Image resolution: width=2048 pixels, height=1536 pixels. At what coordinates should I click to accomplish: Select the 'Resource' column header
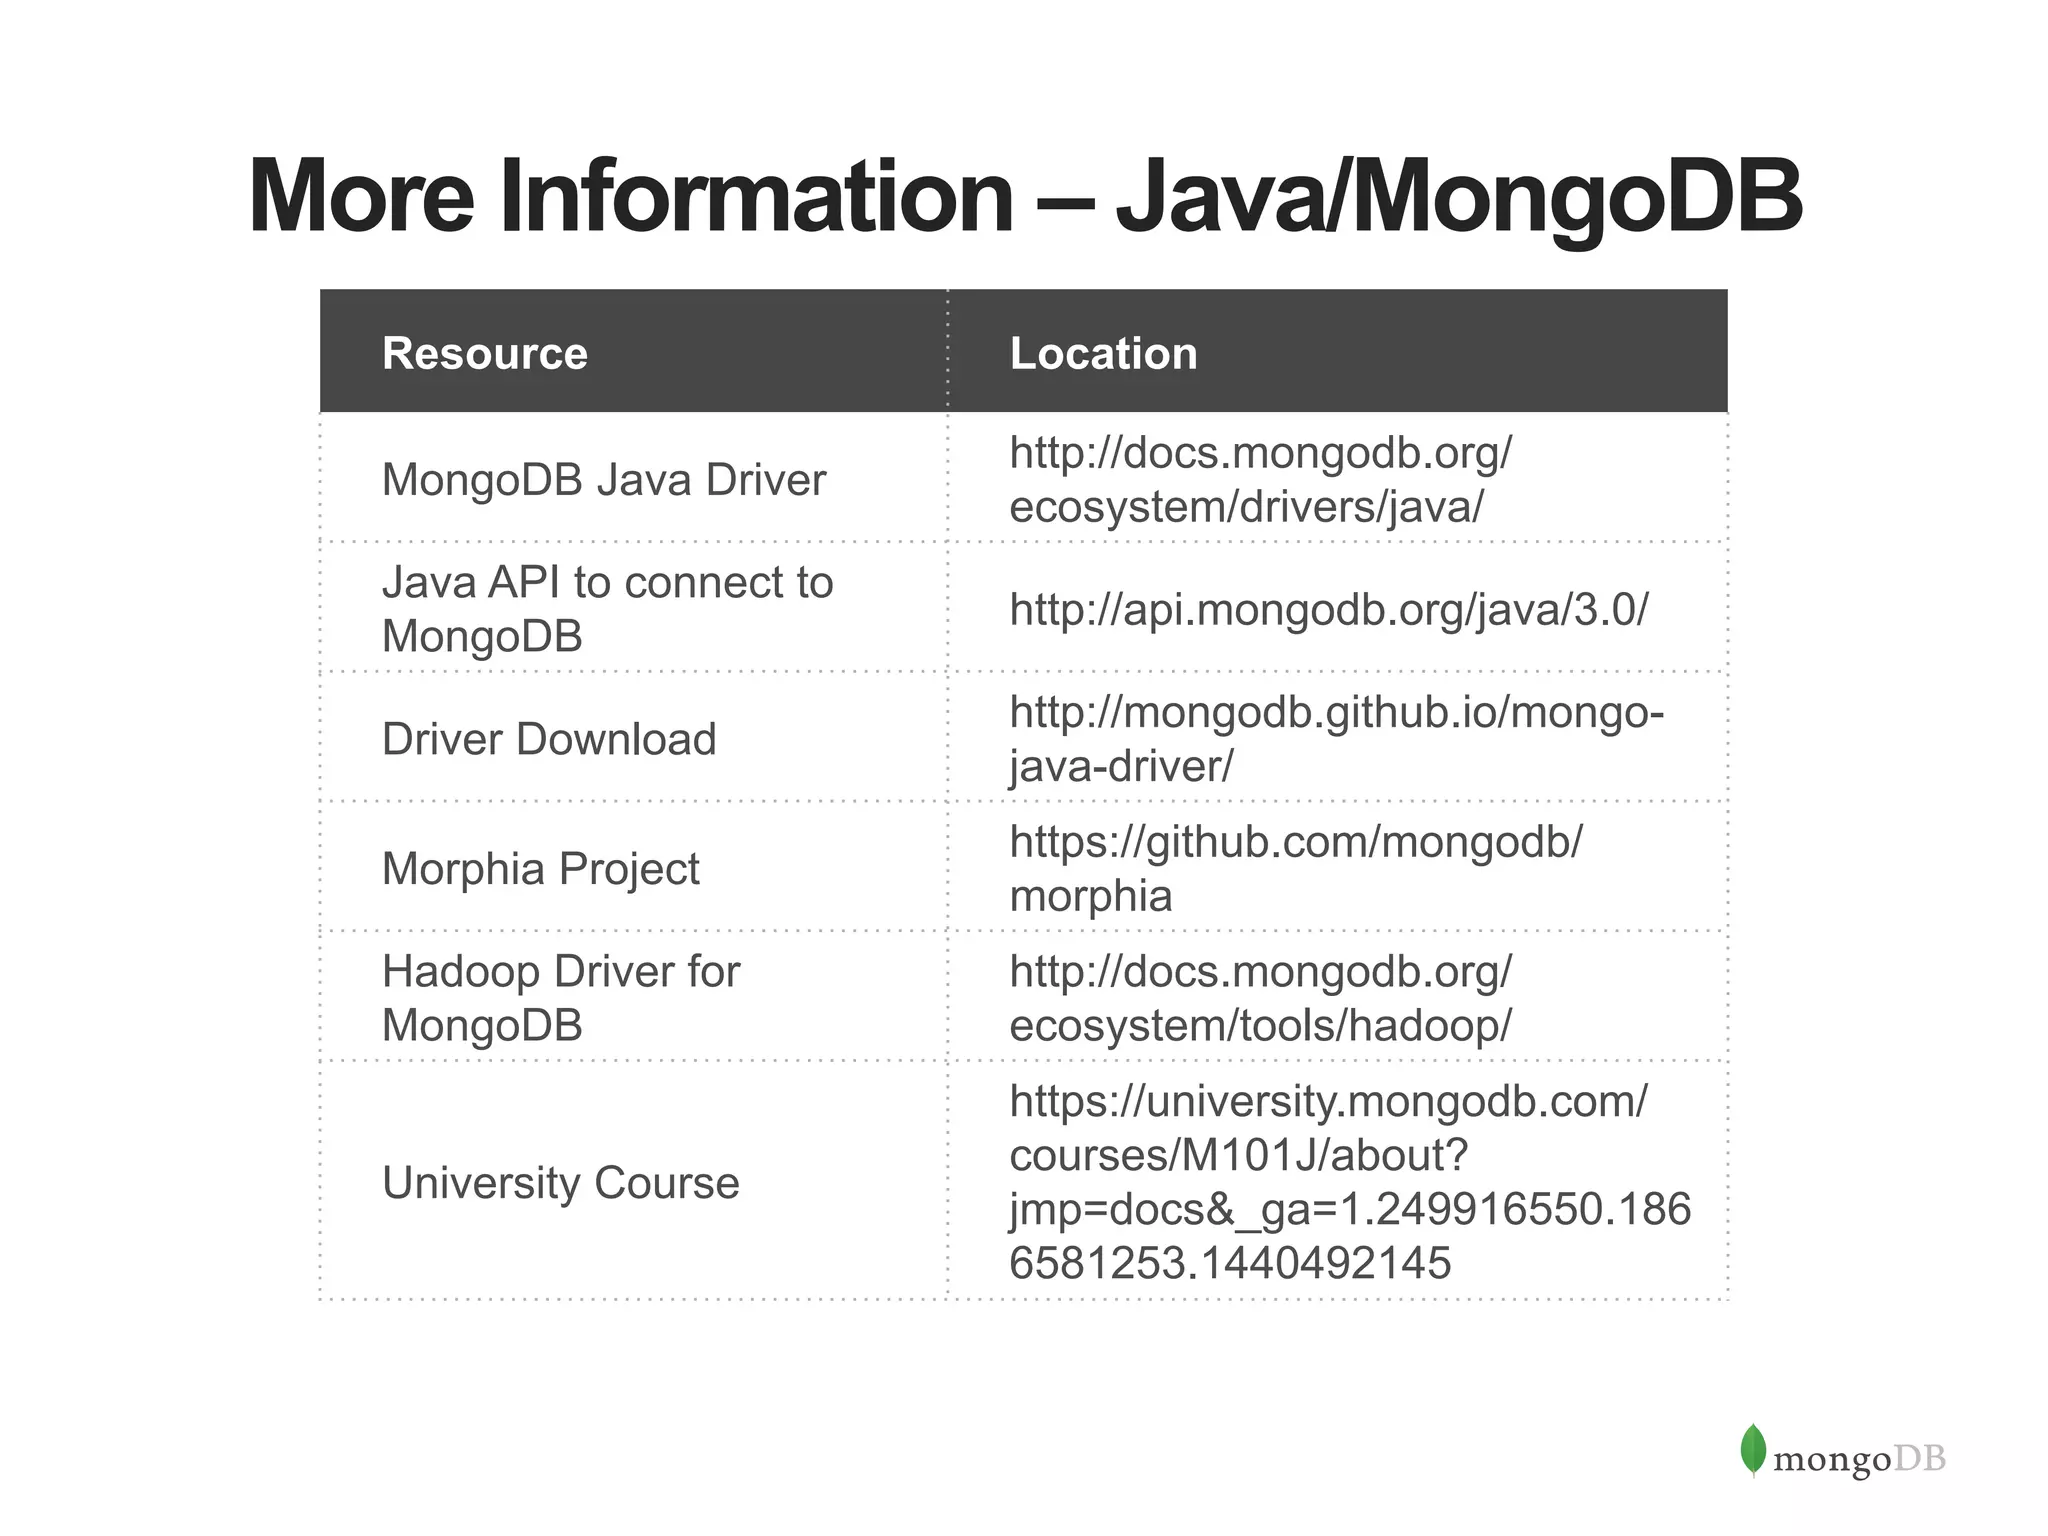coord(634,352)
